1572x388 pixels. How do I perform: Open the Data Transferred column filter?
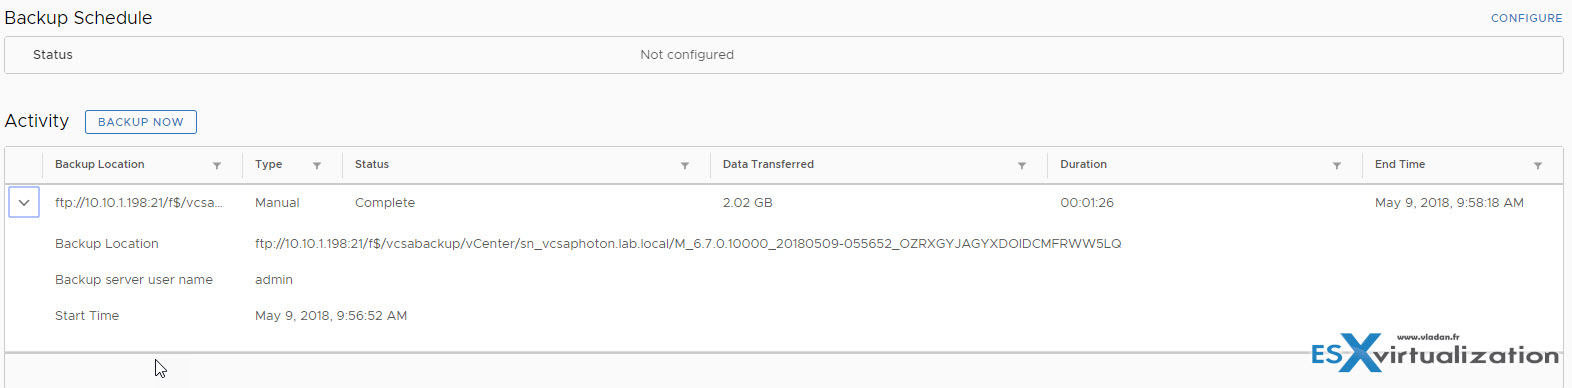(x=1022, y=166)
